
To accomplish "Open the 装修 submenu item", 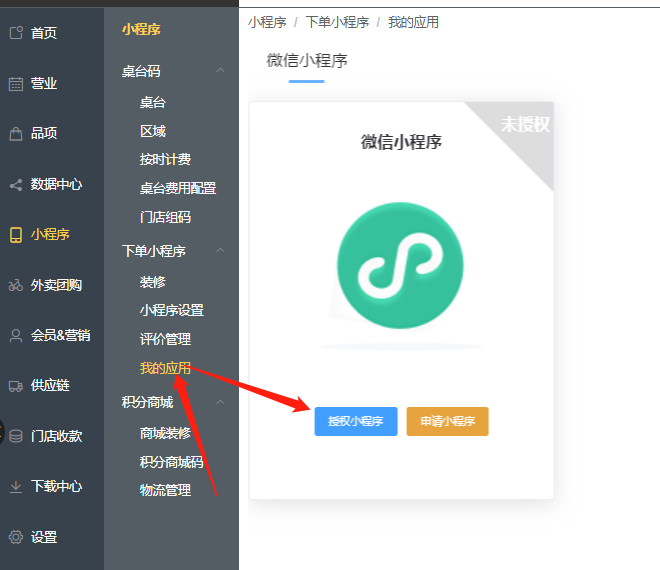I will [153, 282].
